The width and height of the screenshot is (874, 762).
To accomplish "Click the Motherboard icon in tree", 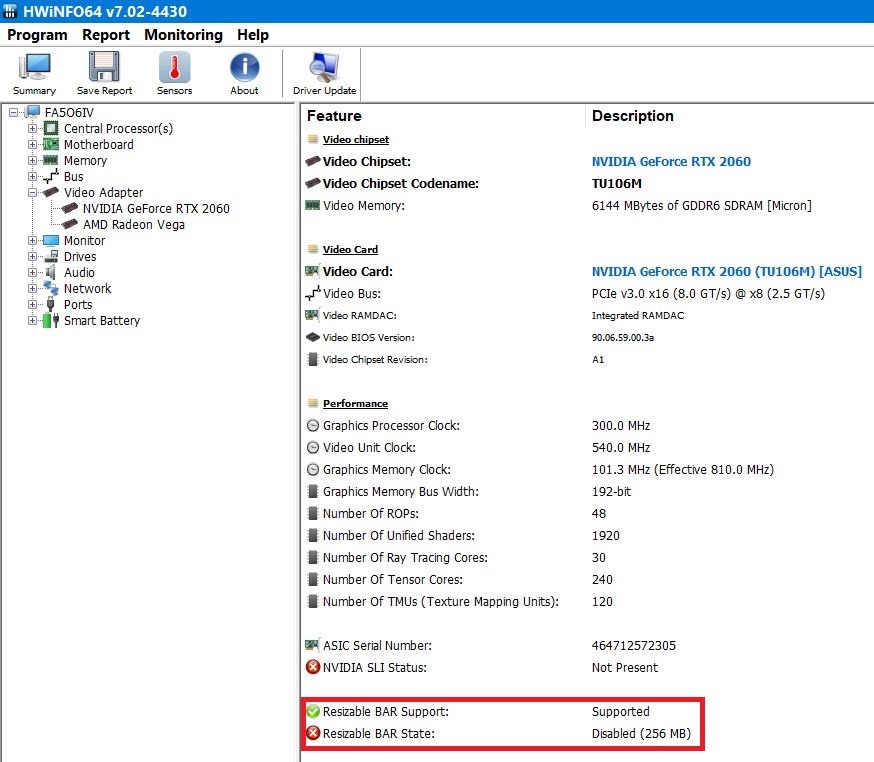I will 51,144.
